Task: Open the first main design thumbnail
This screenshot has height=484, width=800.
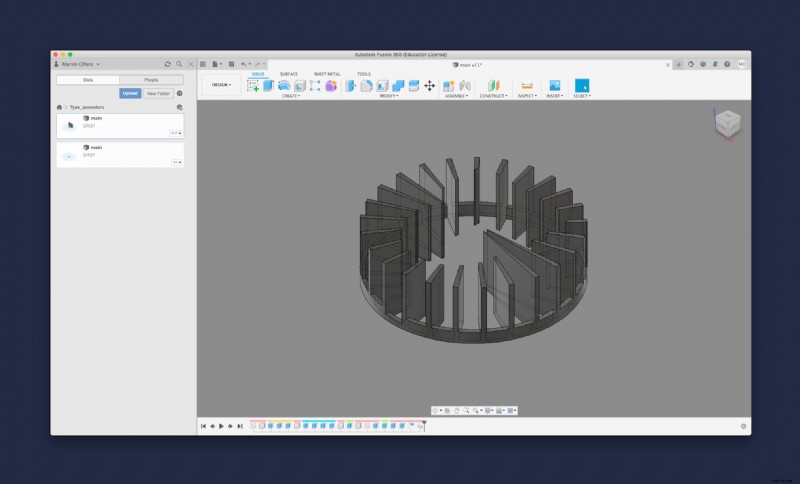Action: coord(69,126)
